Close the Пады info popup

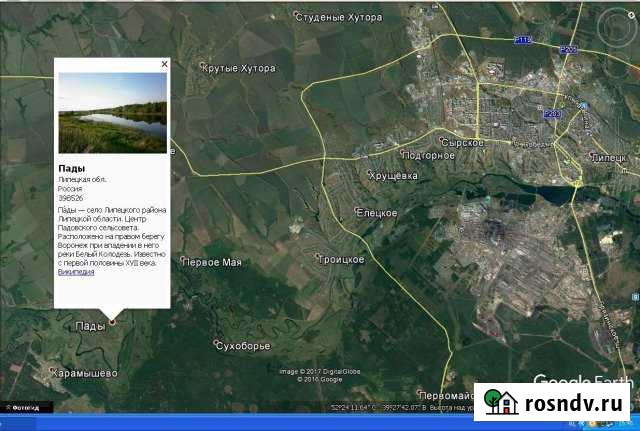point(165,64)
